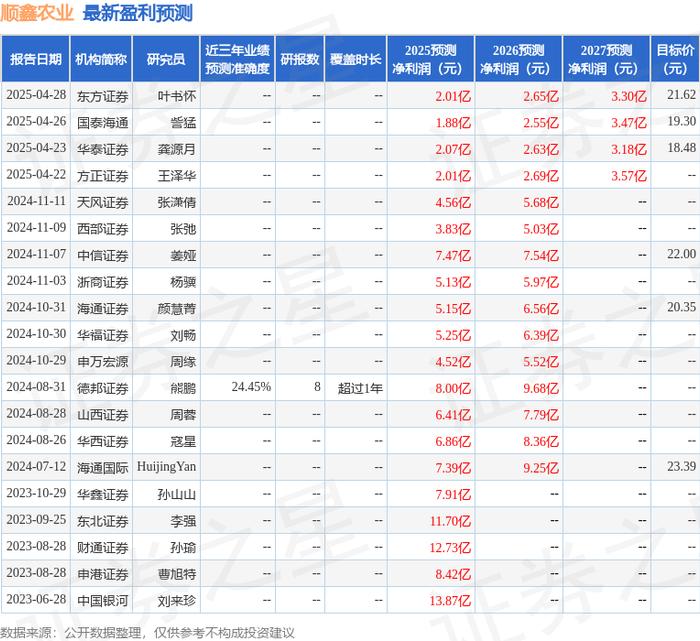Image resolution: width=700 pixels, height=641 pixels.
Task: Click the 5.03亿 2026 forecast value
Action: click(541, 229)
